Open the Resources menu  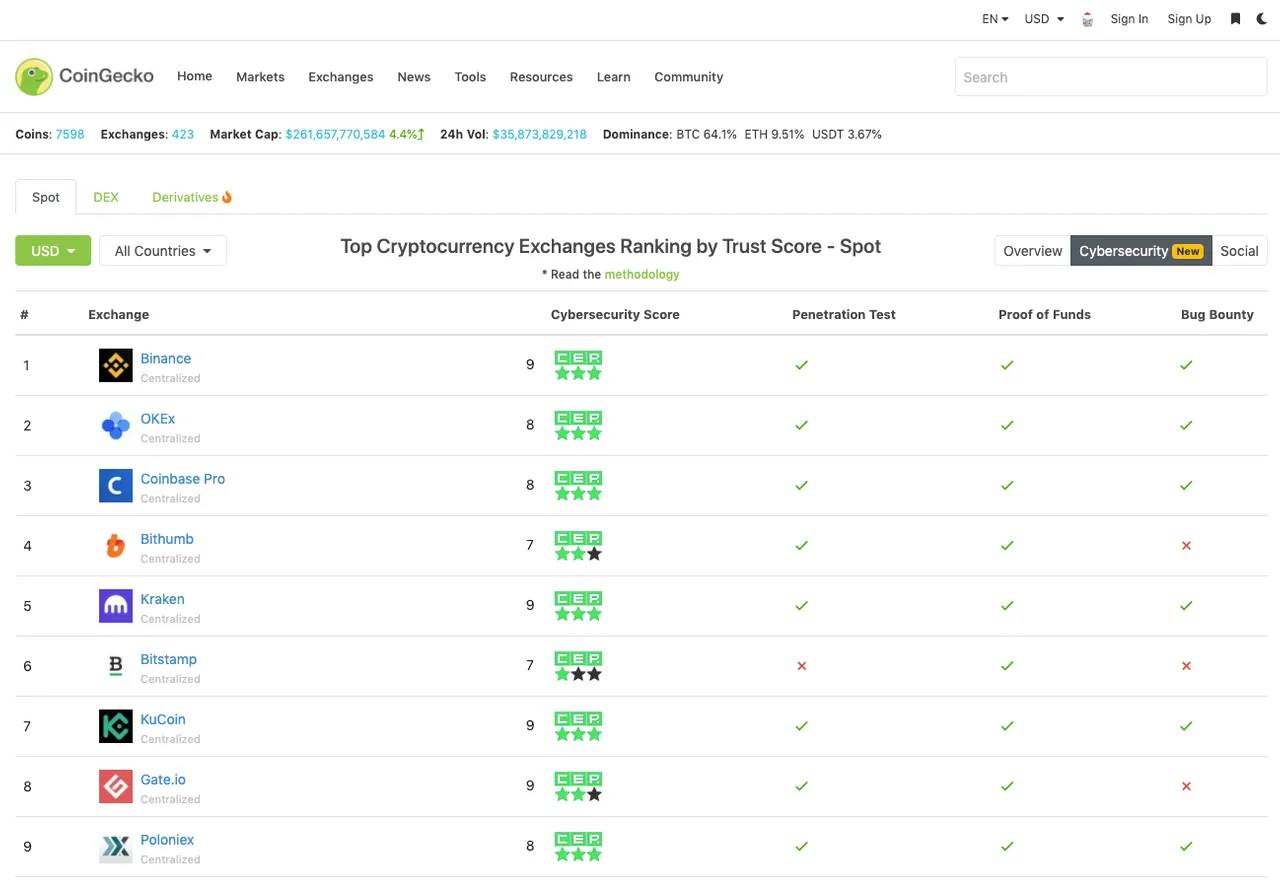[x=541, y=77]
